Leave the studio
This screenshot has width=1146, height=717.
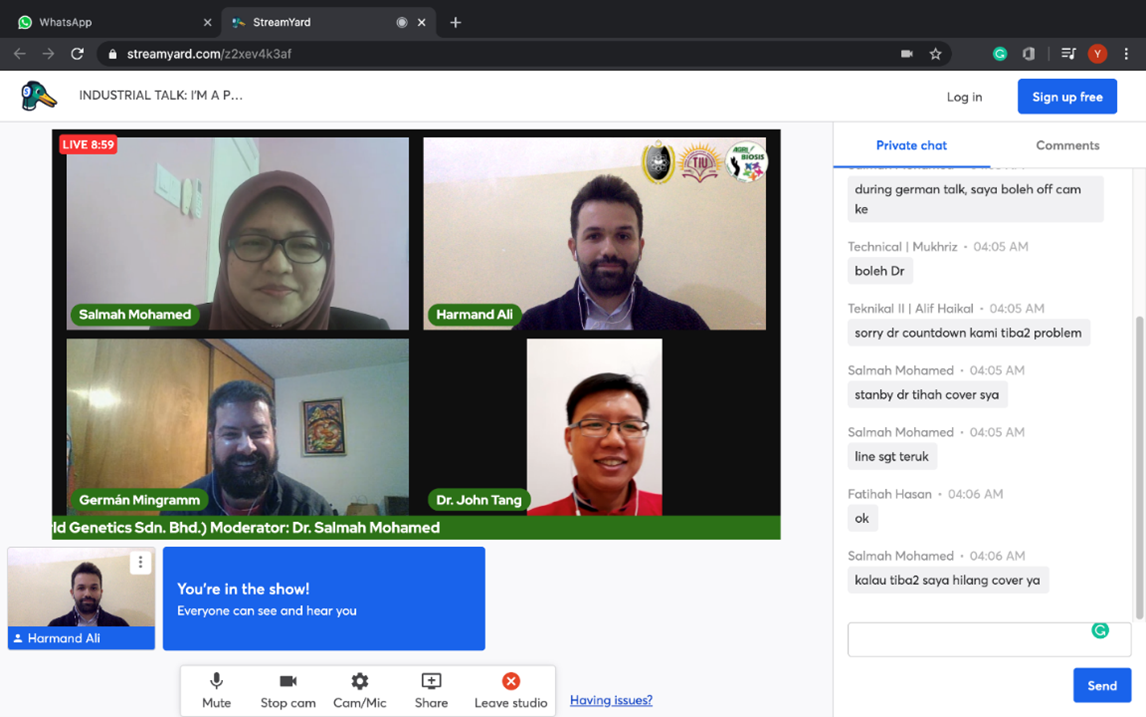510,690
